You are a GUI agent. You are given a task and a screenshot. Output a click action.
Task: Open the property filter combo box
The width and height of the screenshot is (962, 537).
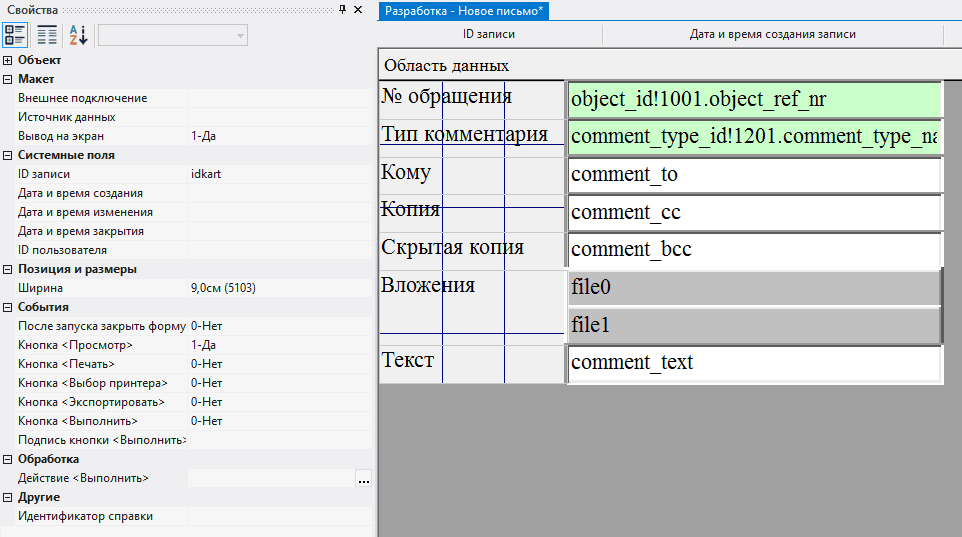click(173, 35)
